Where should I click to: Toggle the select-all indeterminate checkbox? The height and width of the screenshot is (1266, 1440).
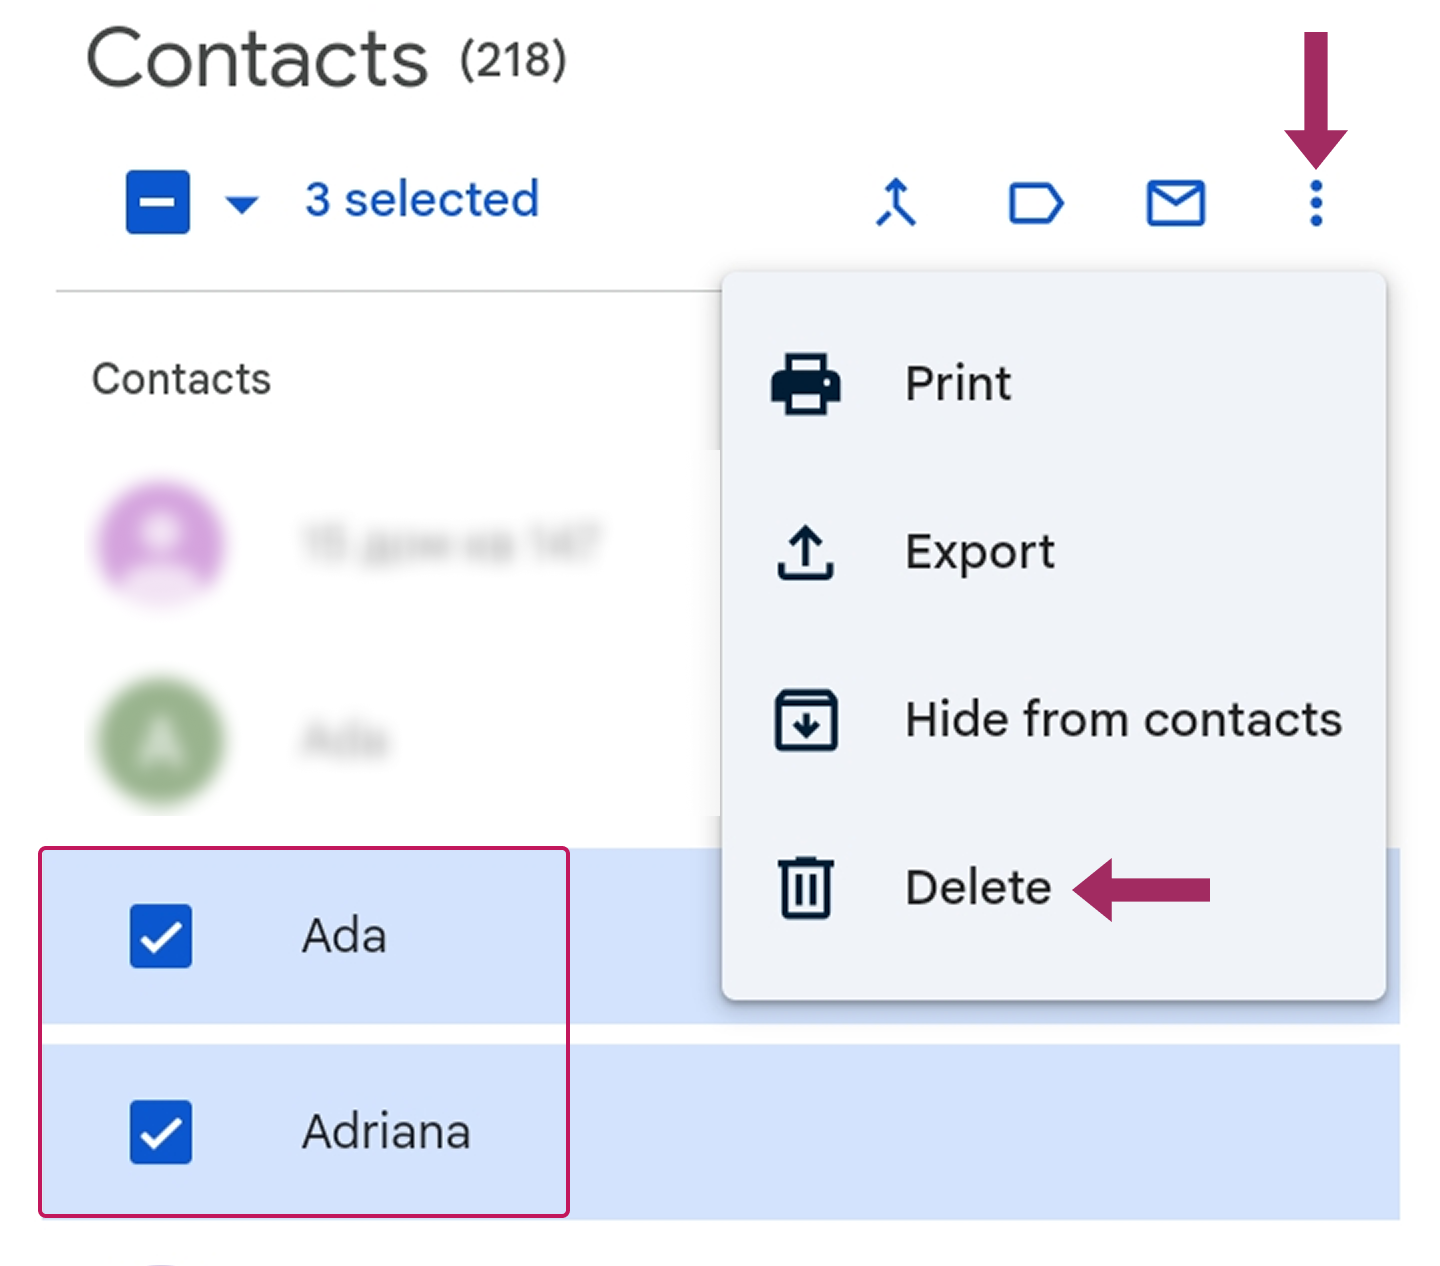pos(158,202)
